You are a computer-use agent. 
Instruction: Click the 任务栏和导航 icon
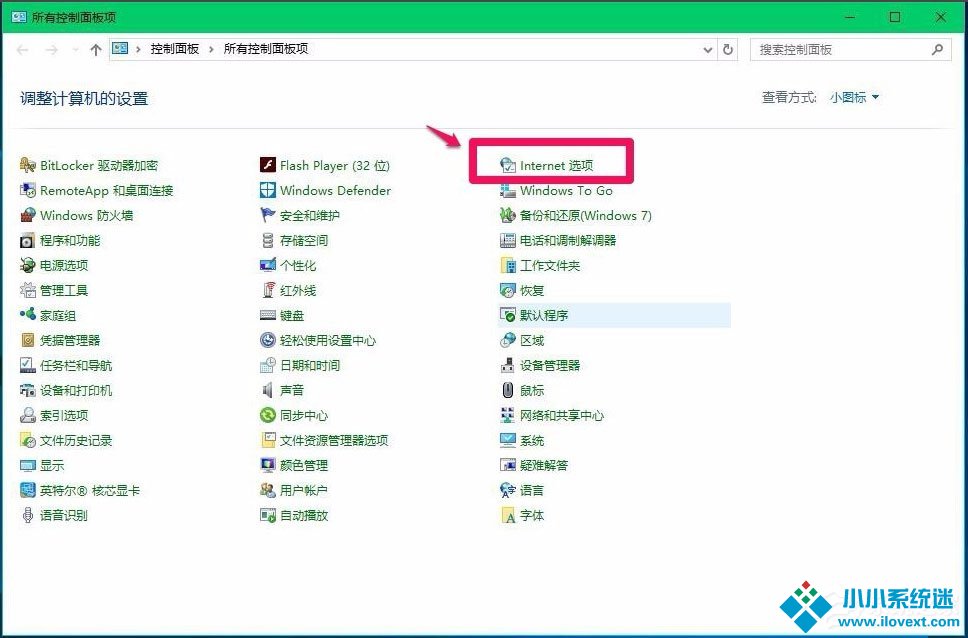tap(28, 365)
